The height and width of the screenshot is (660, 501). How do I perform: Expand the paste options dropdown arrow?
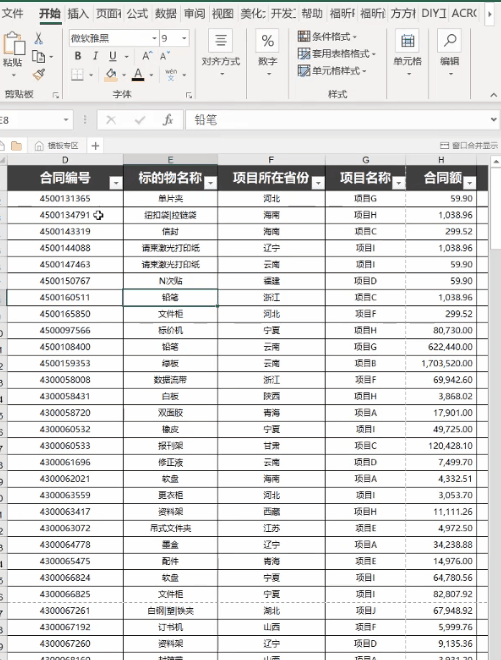(x=13, y=75)
